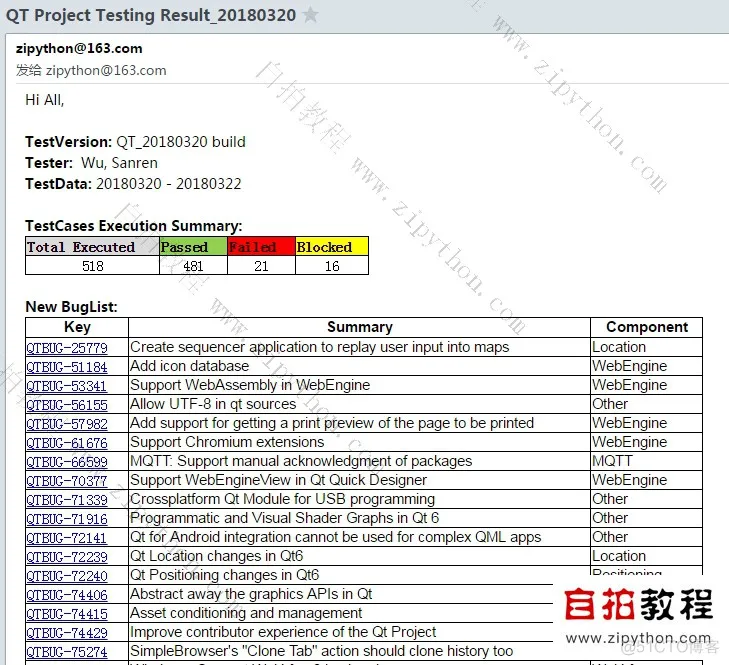729x665 pixels.
Task: Click summary 'Create sequencer application to replay user input'
Action: 320,347
